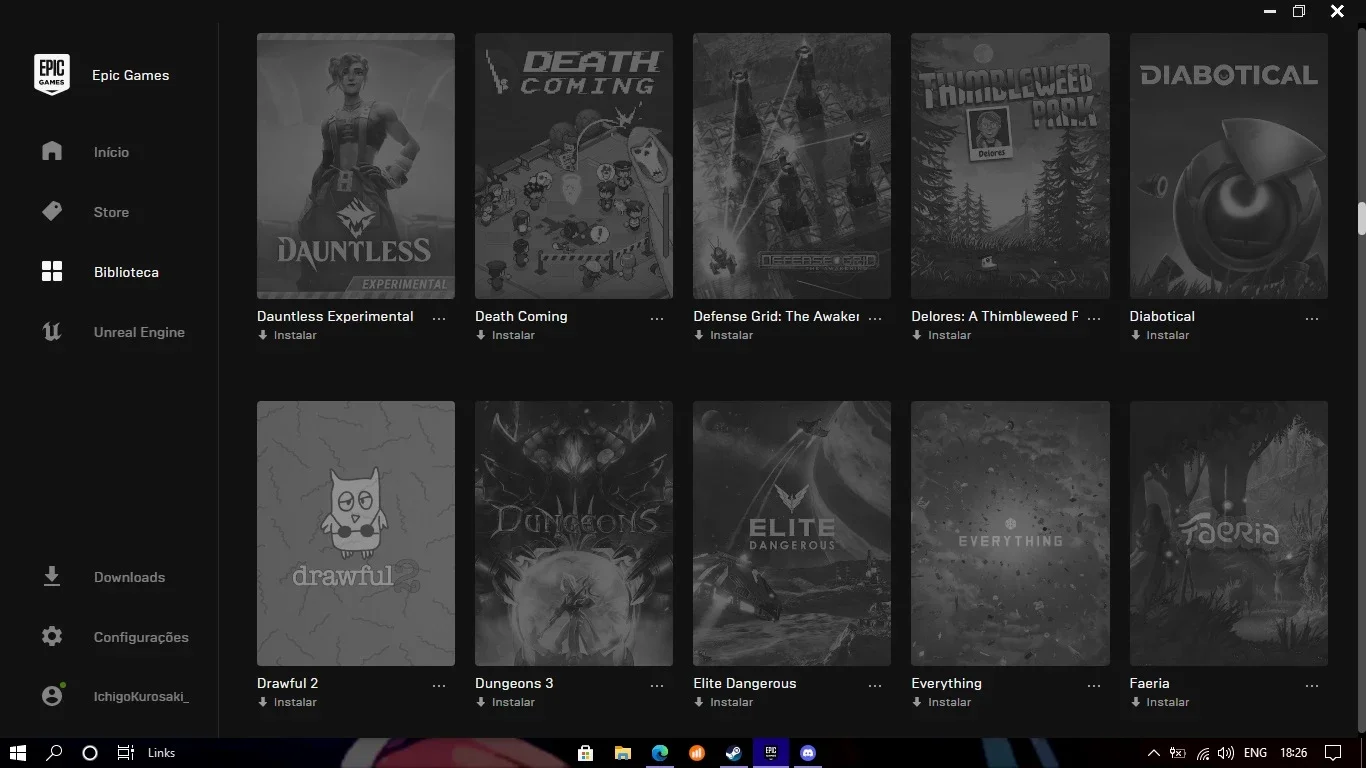
Task: Go to Início home page
Action: click(x=111, y=152)
